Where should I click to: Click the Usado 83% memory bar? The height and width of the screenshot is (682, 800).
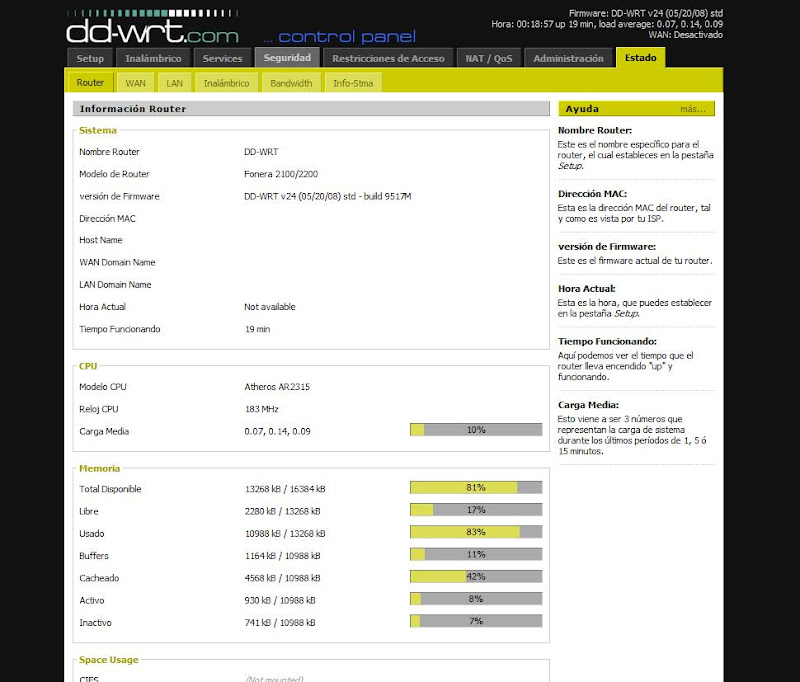[x=476, y=532]
